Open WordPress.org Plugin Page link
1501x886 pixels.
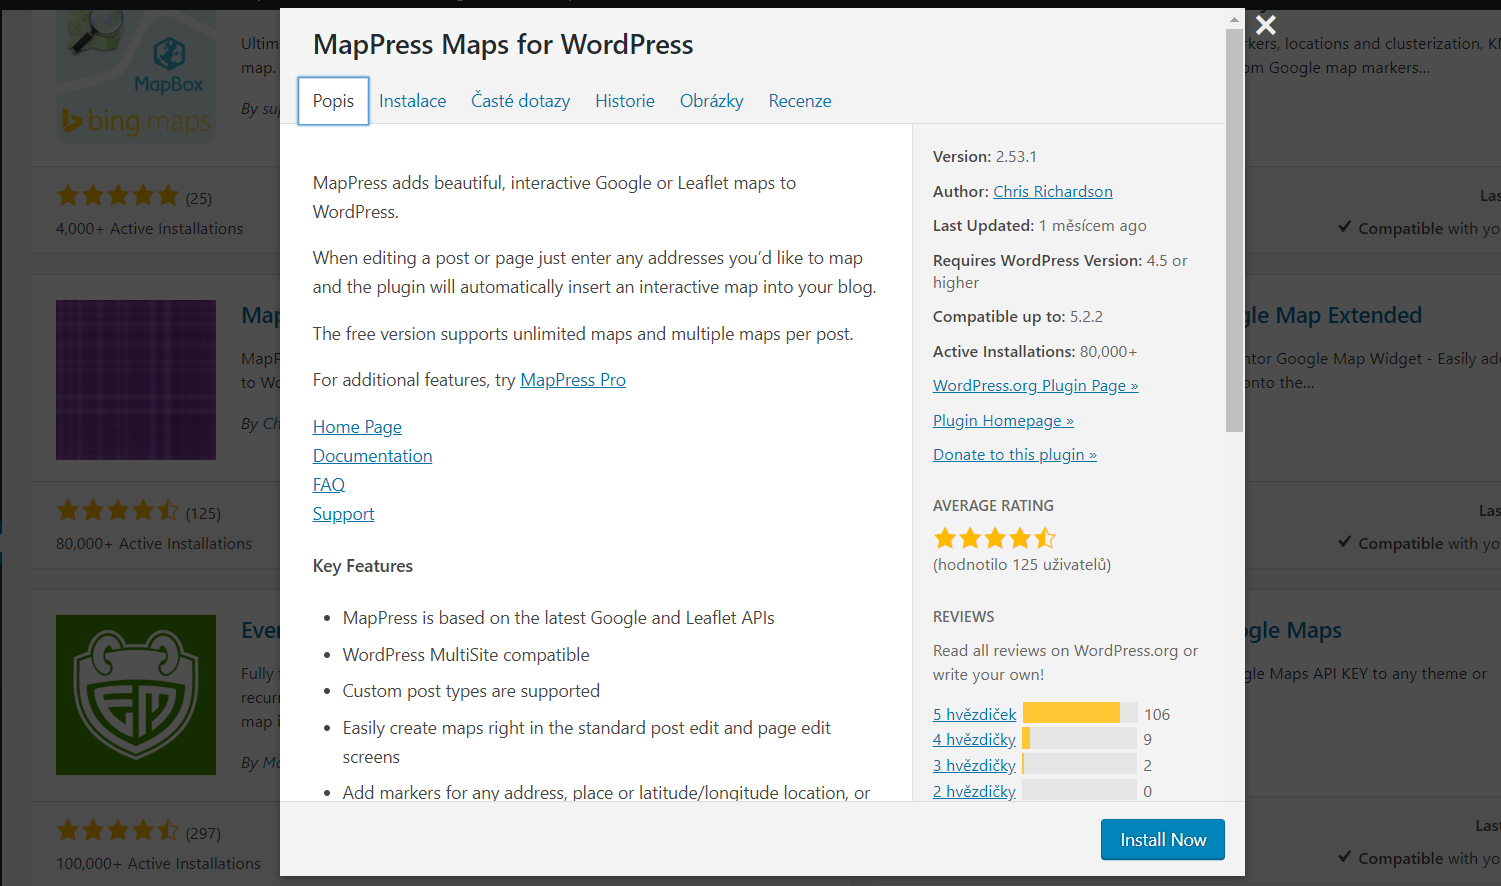tap(1035, 386)
